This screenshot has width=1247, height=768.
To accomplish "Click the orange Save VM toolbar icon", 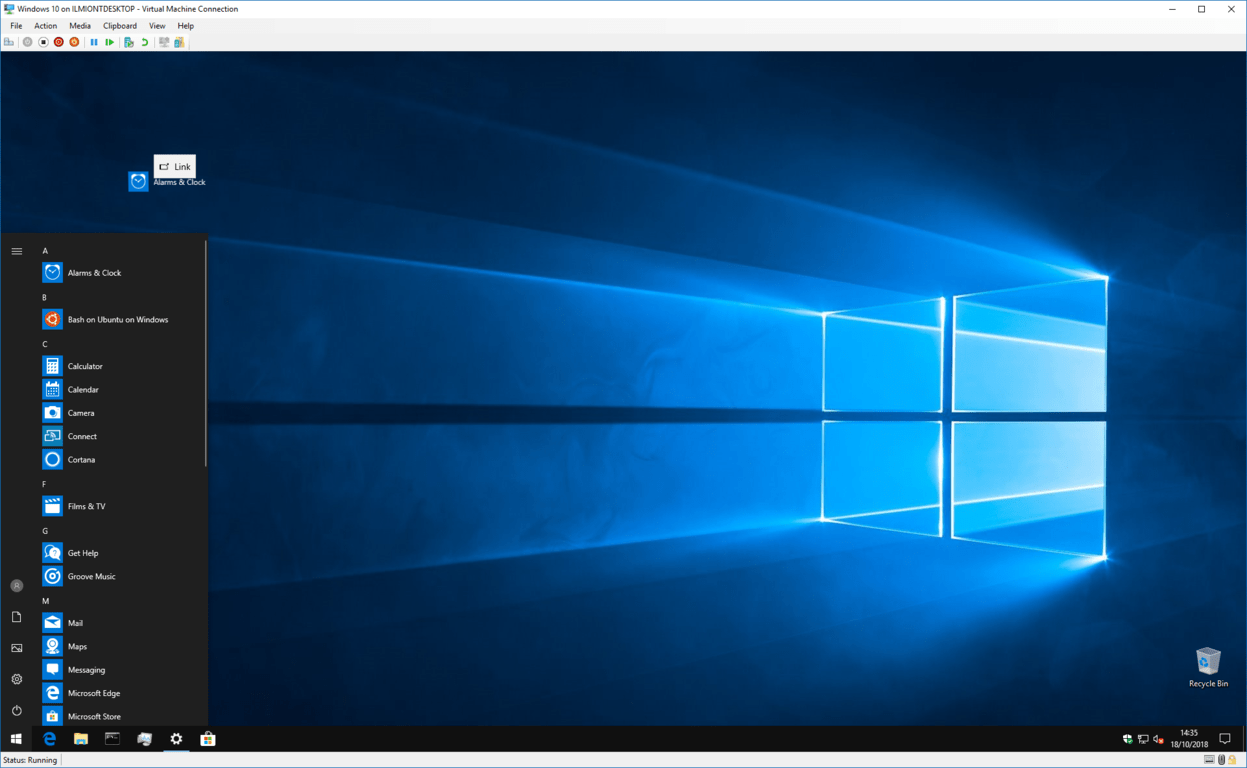I will coord(74,42).
